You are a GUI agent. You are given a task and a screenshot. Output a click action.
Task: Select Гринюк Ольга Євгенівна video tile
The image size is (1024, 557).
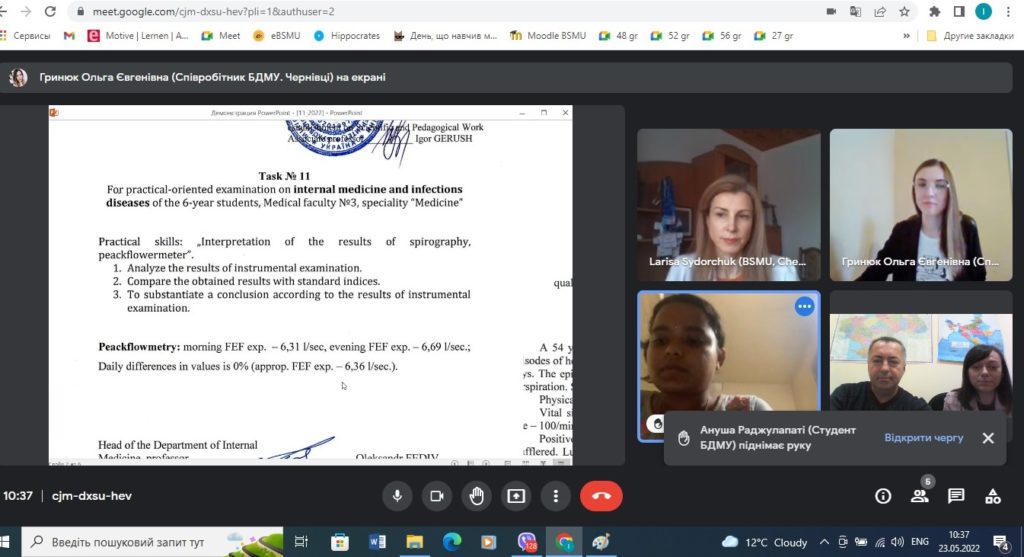(921, 205)
